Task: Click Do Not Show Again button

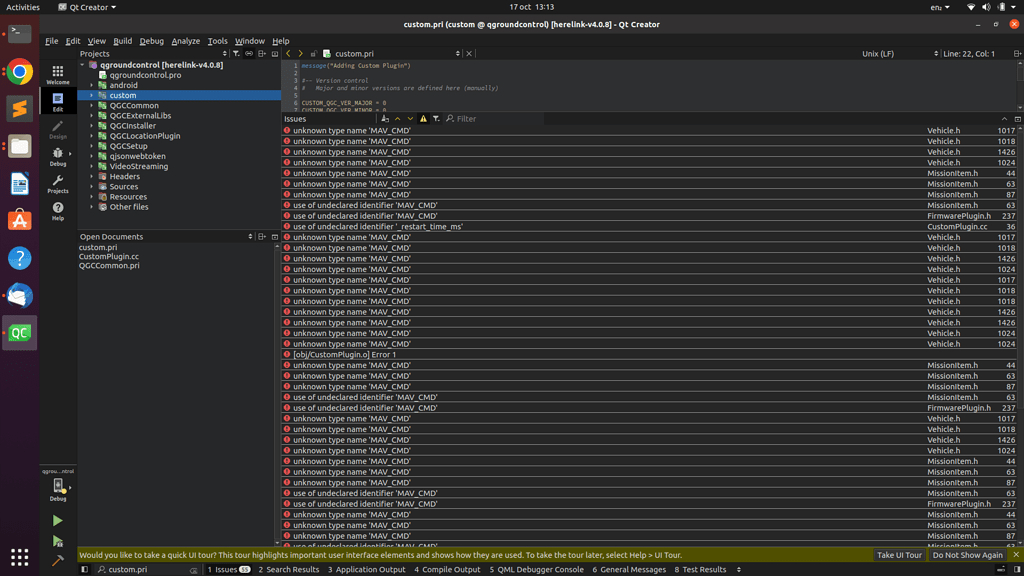Action: coord(967,555)
